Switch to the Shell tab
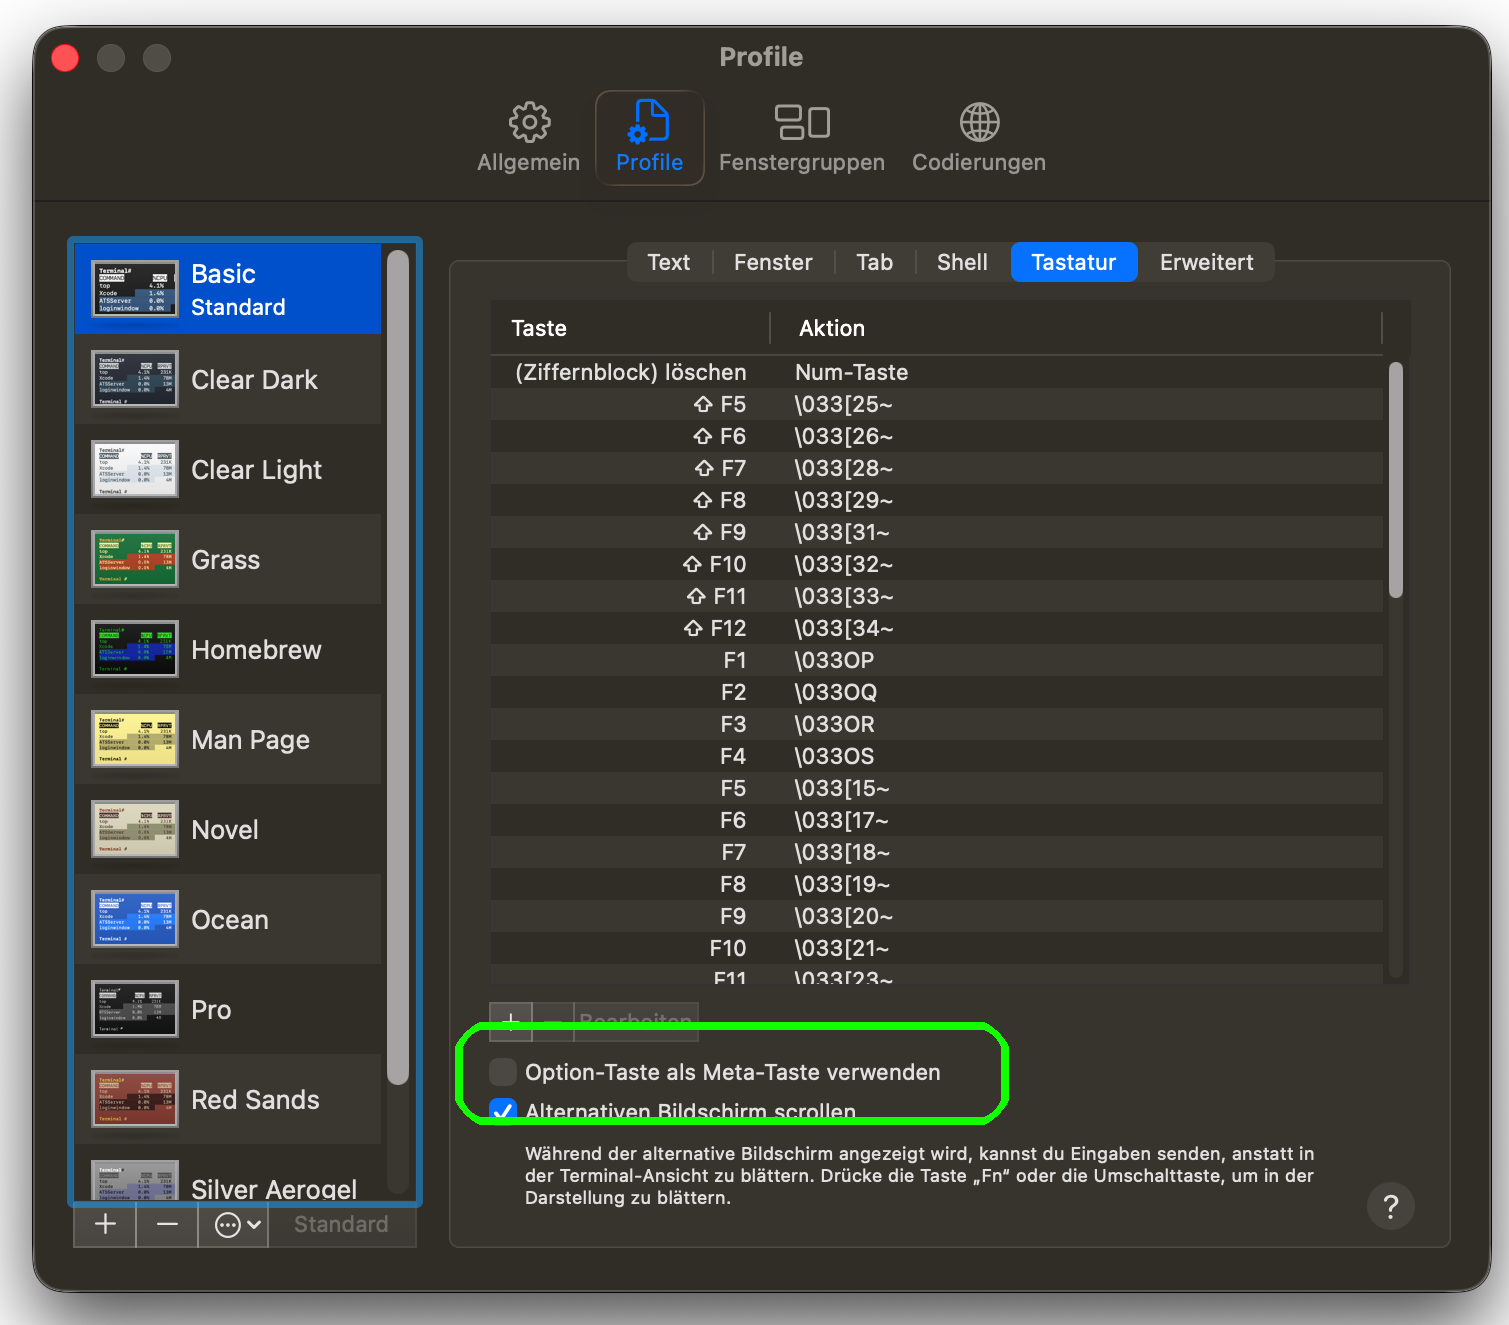This screenshot has height=1325, width=1509. [962, 262]
